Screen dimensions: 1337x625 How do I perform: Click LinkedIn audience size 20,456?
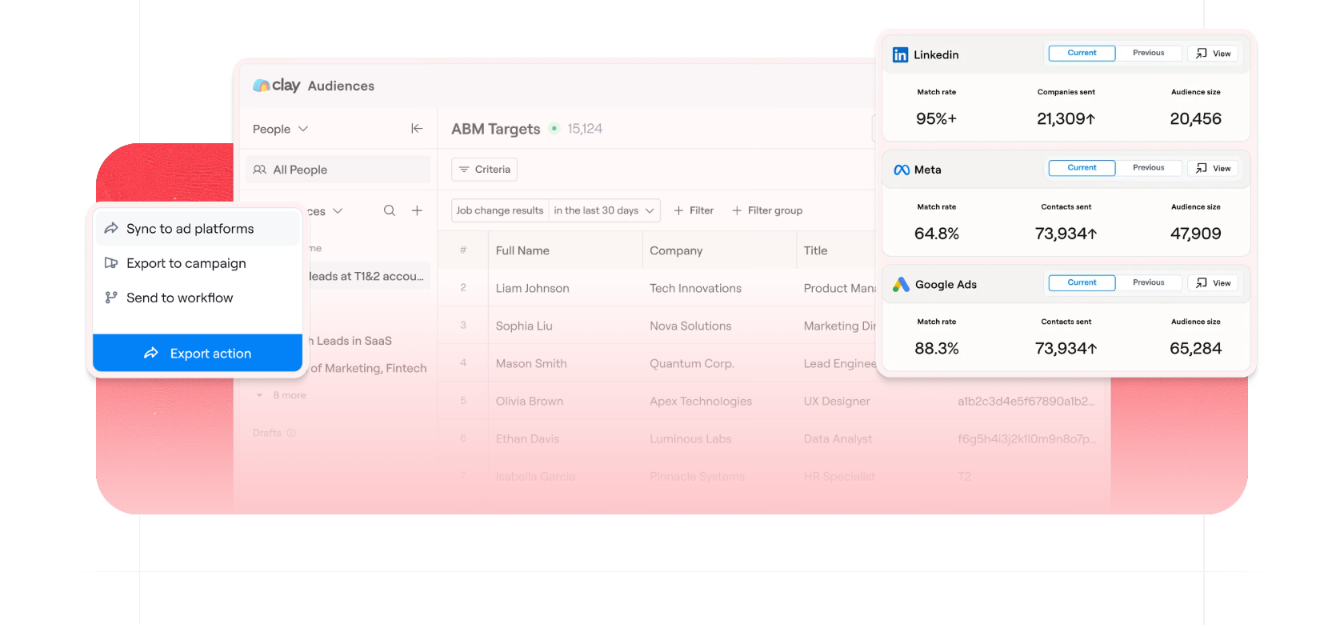1196,118
